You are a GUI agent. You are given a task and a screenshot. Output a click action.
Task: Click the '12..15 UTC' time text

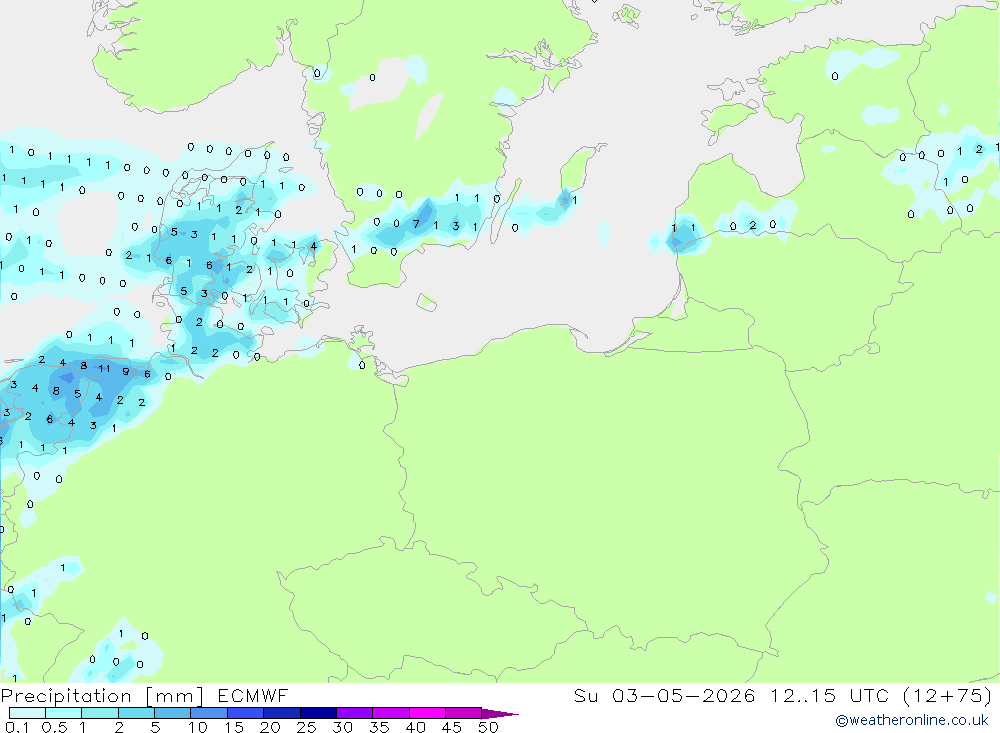point(828,695)
